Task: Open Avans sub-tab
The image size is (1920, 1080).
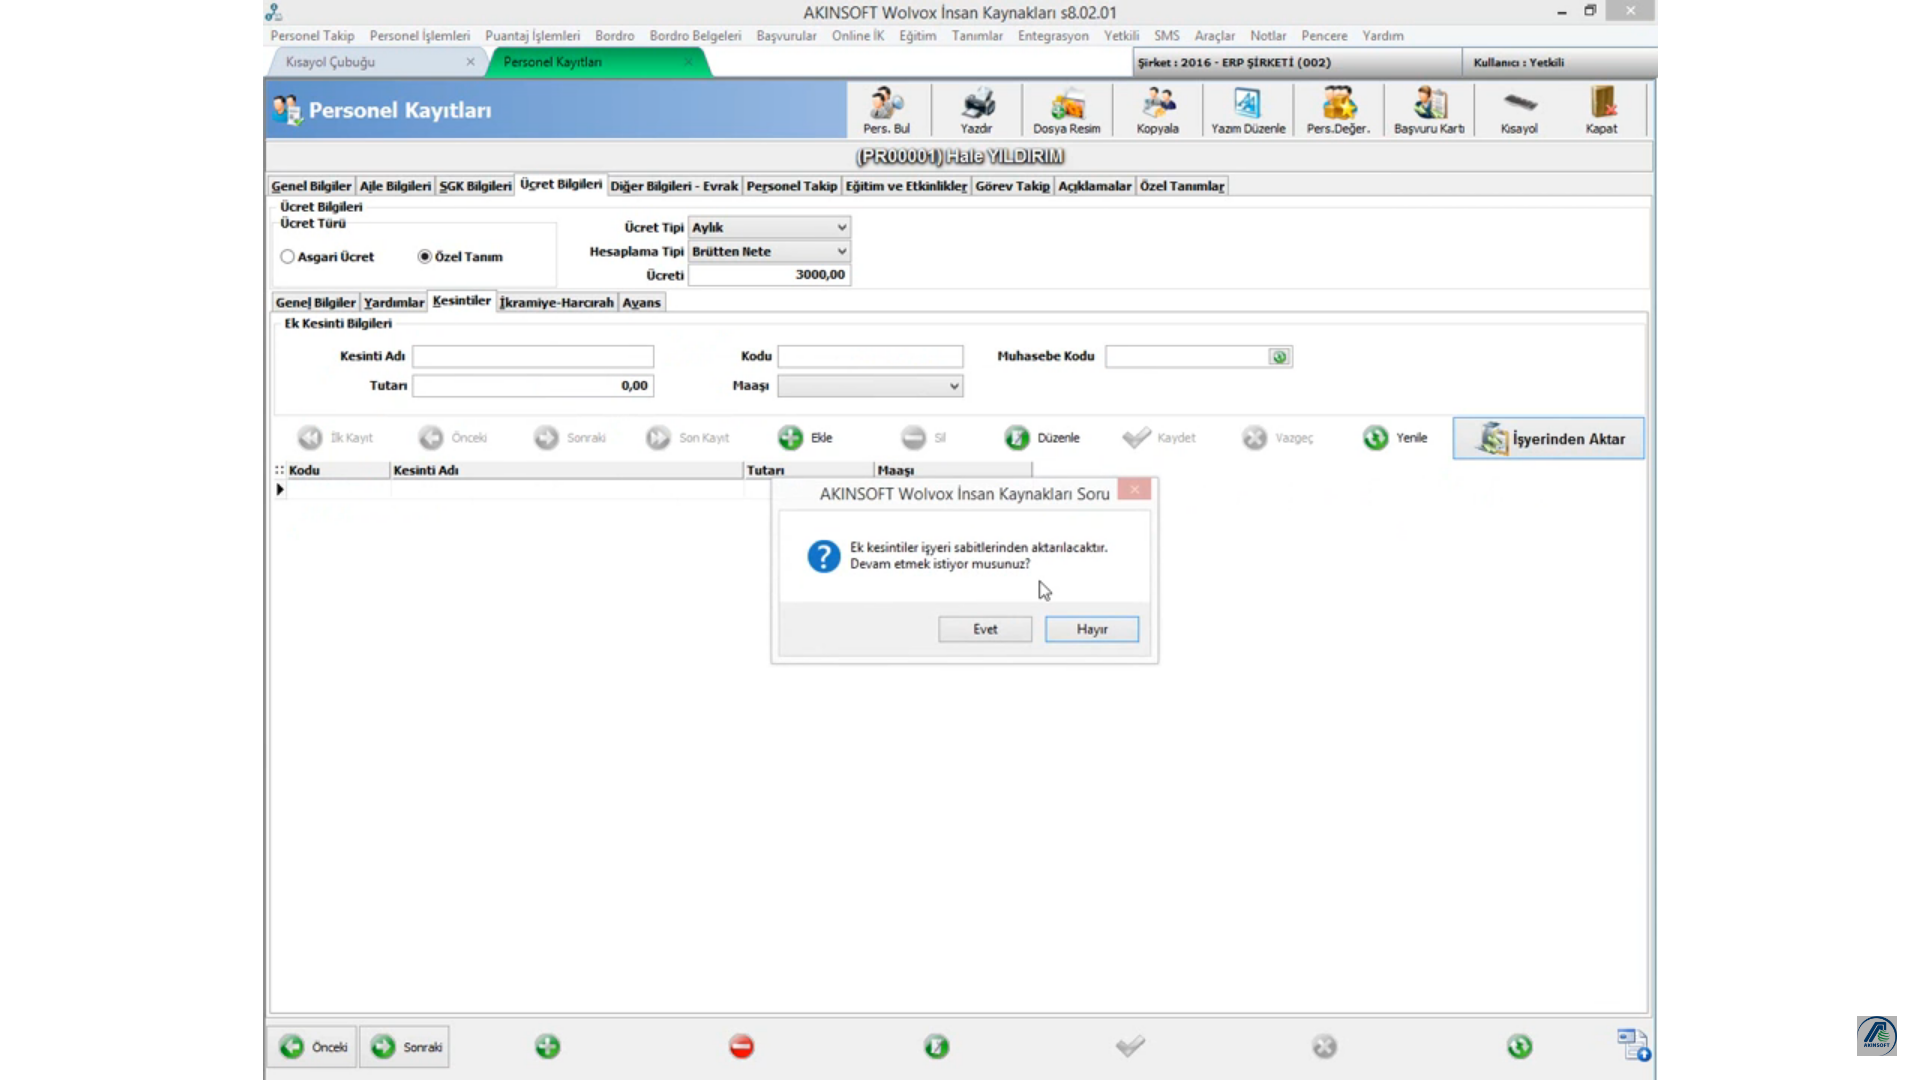Action: (x=641, y=303)
